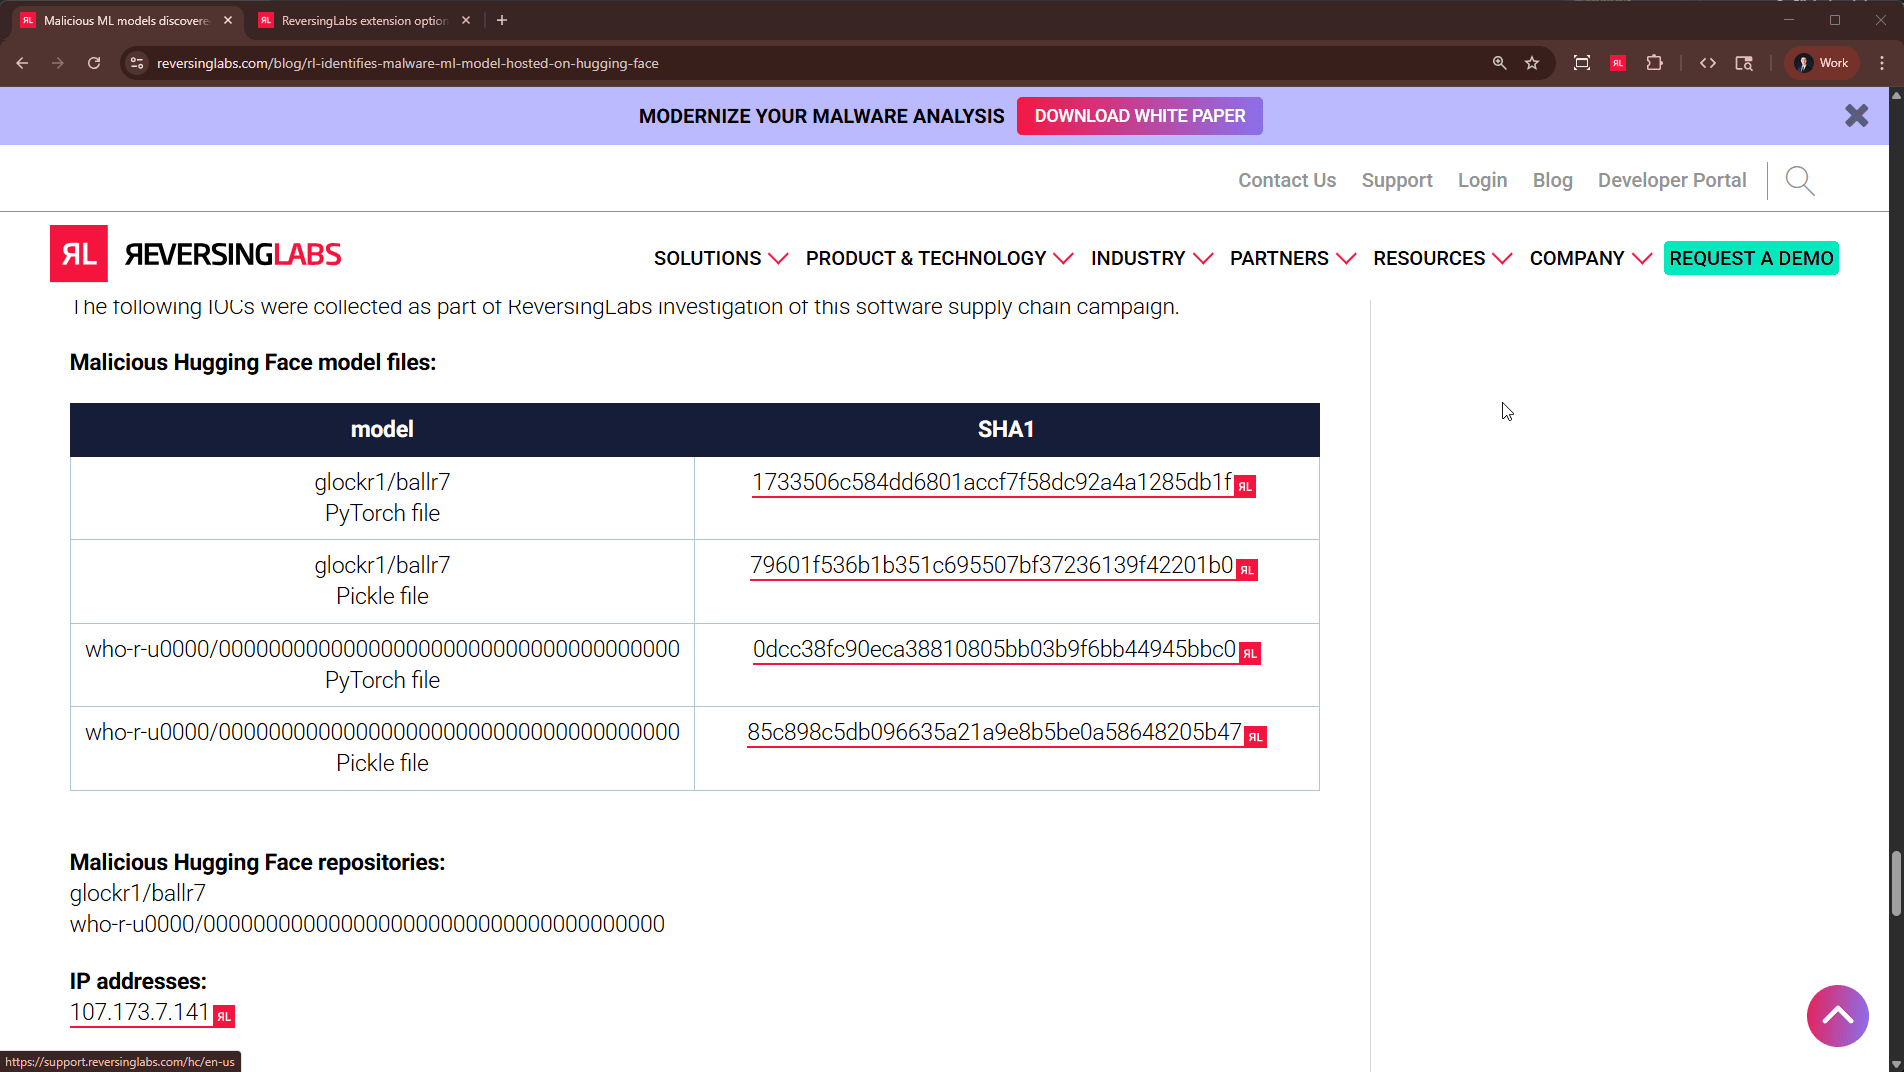Image resolution: width=1904 pixels, height=1072 pixels.
Task: Expand the PRODUCT & TECHNOLOGY menu
Action: click(940, 258)
